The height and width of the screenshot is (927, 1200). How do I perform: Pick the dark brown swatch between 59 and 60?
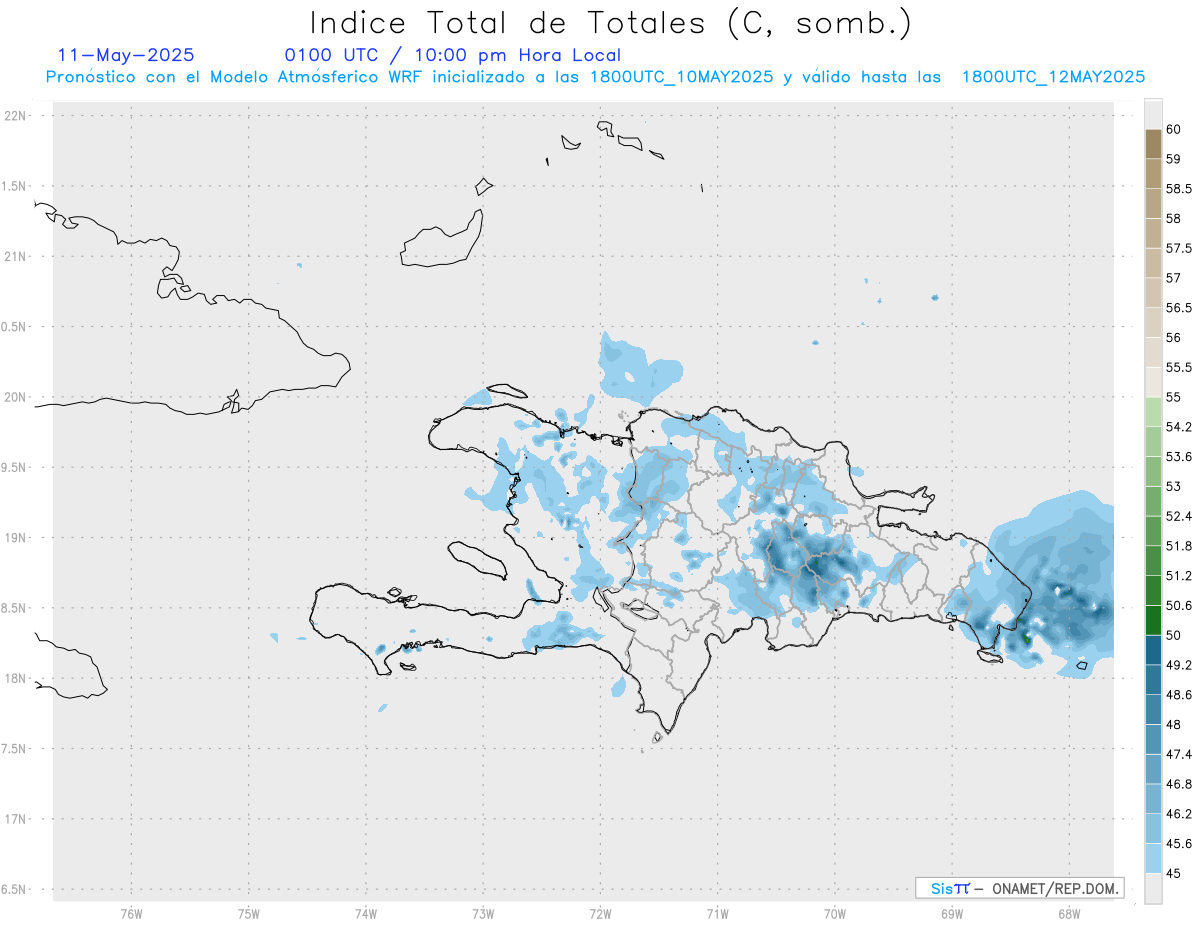click(x=1153, y=143)
